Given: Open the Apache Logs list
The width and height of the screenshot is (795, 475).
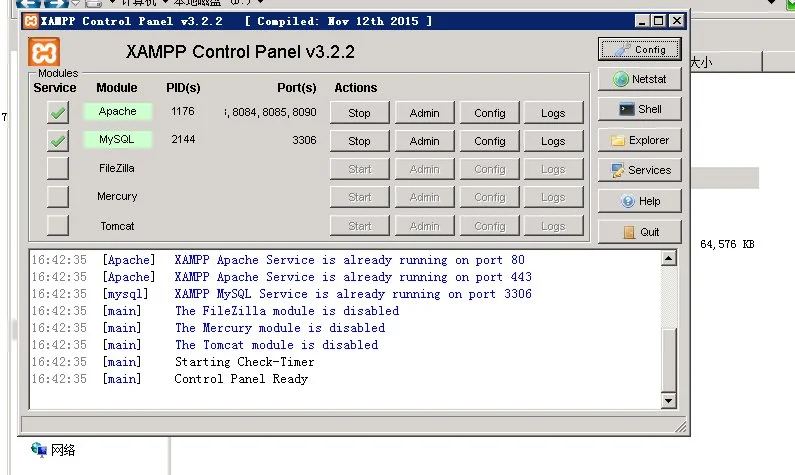Looking at the screenshot, I should (x=553, y=113).
